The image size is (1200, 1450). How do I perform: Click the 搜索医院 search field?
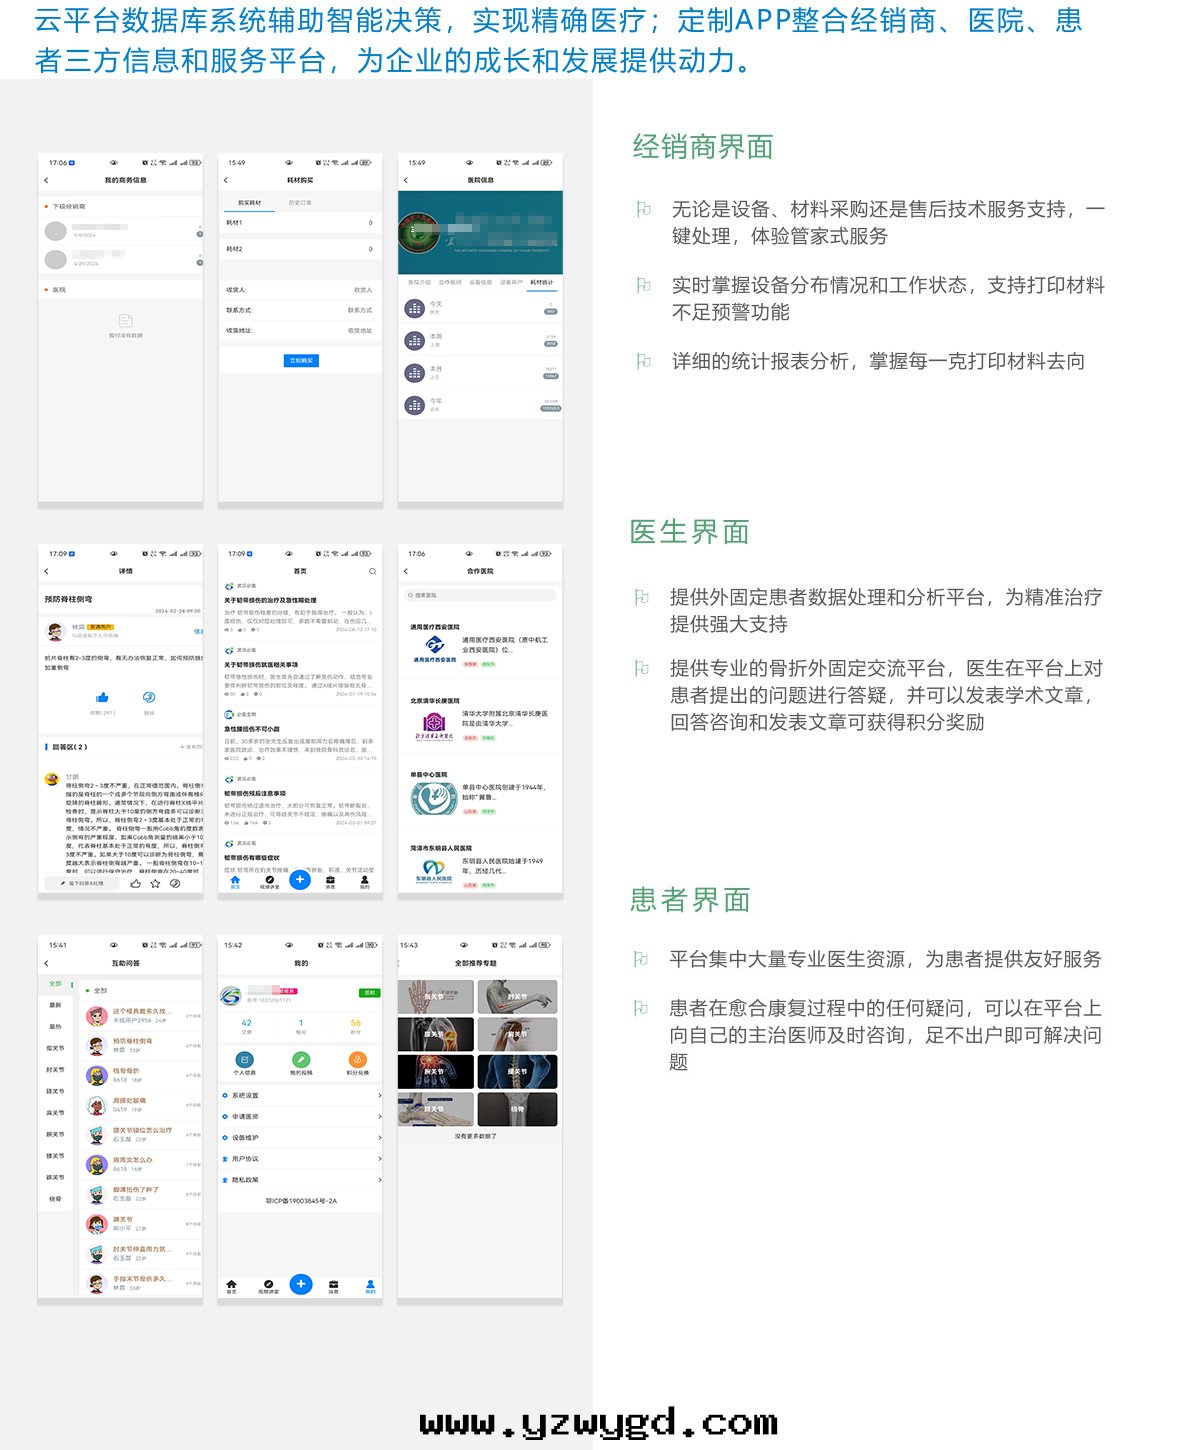point(480,595)
